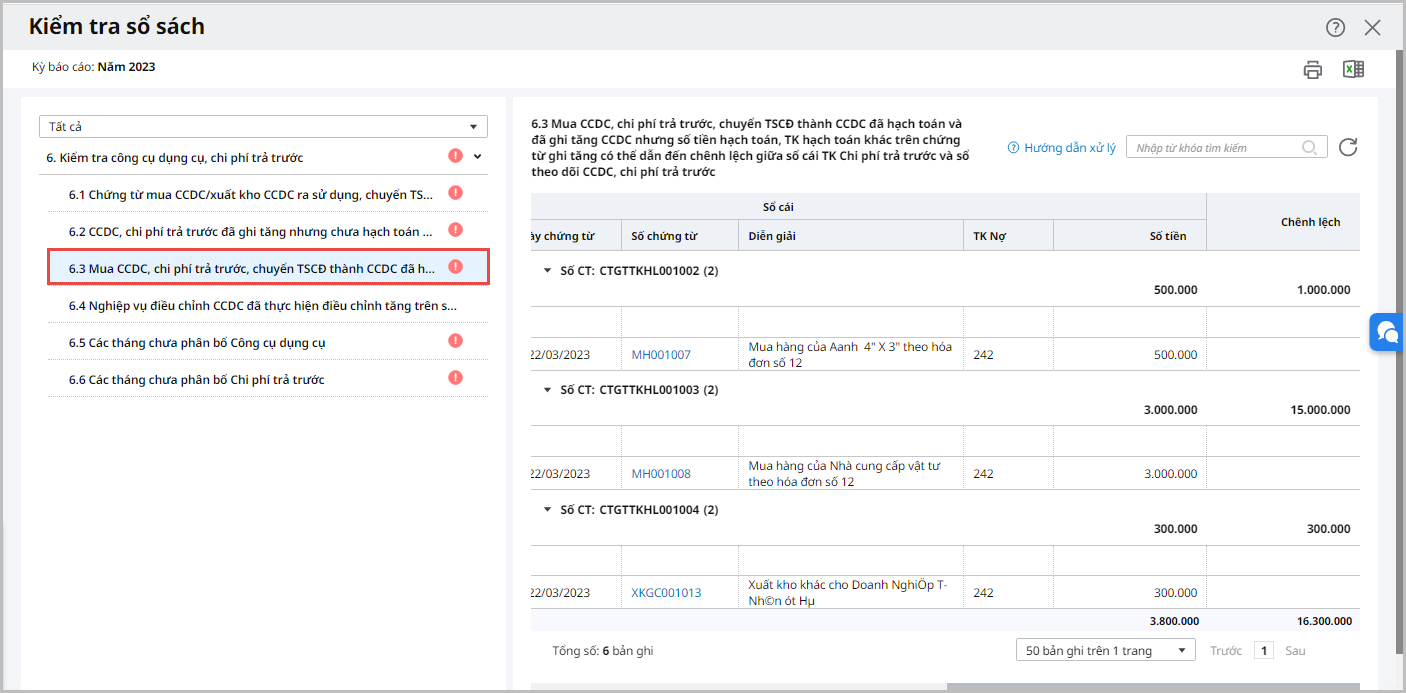
Task: Export the report to Excel
Action: (x=1353, y=69)
